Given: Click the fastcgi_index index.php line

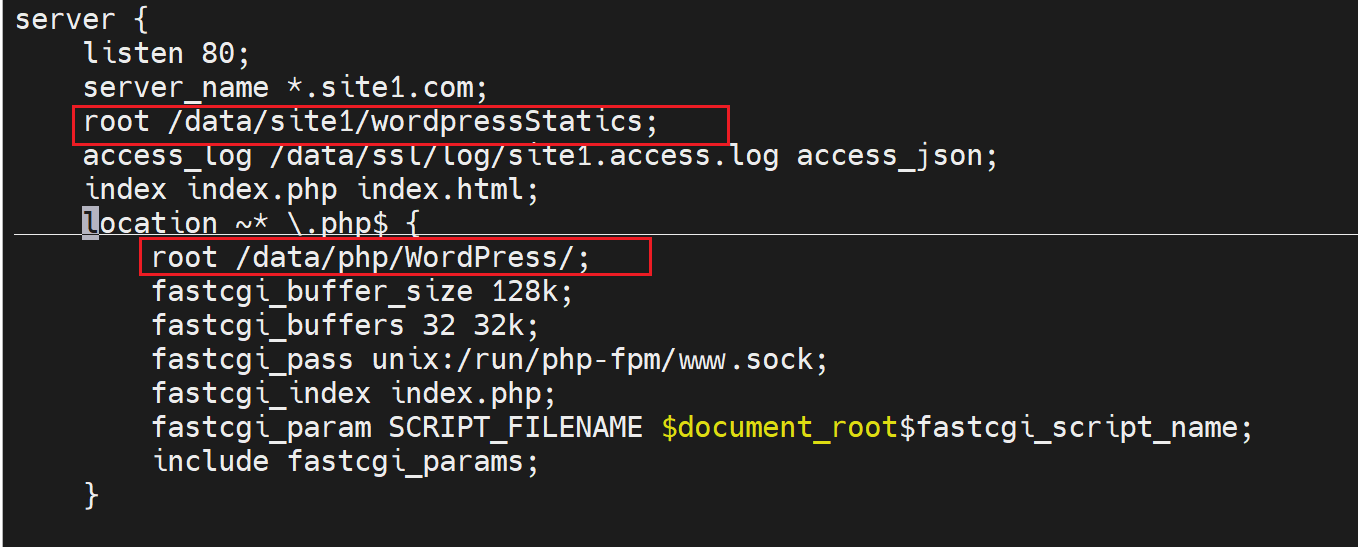Looking at the screenshot, I should (353, 393).
